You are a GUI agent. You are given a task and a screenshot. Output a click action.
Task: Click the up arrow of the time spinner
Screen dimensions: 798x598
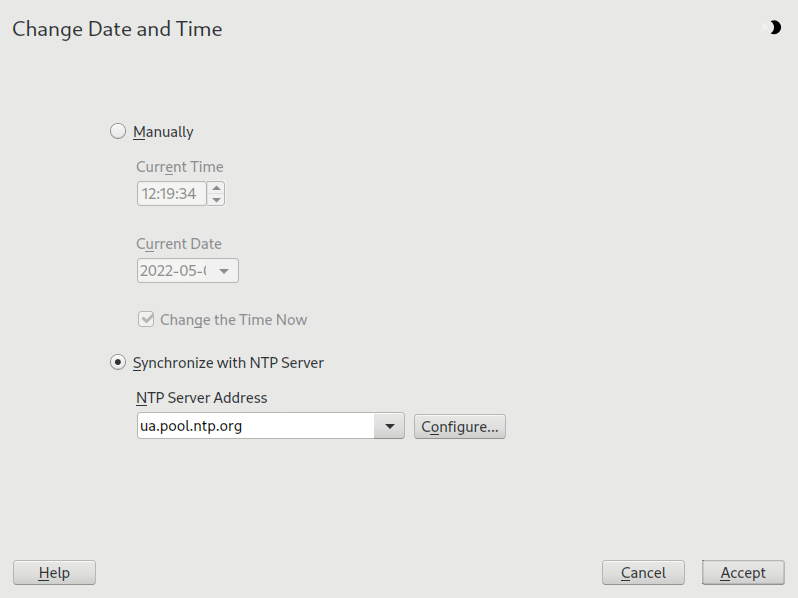click(x=216, y=188)
